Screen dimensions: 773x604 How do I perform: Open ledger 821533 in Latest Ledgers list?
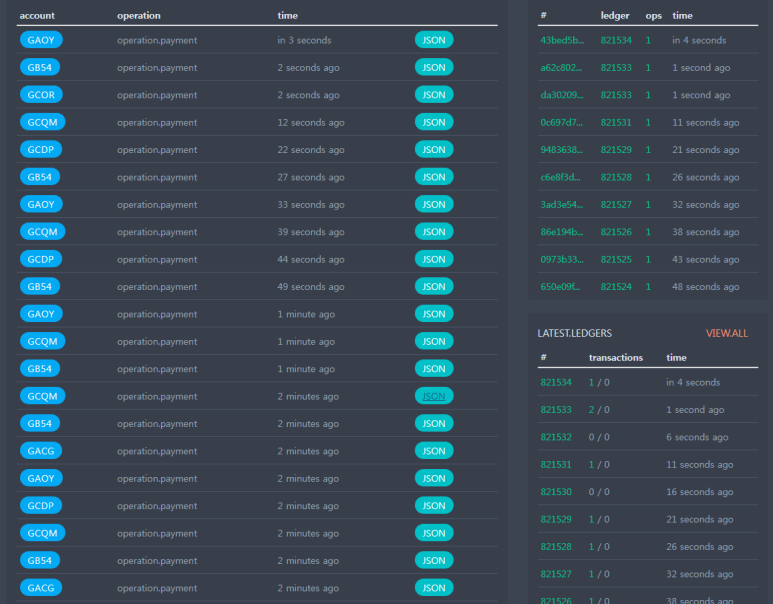(556, 410)
